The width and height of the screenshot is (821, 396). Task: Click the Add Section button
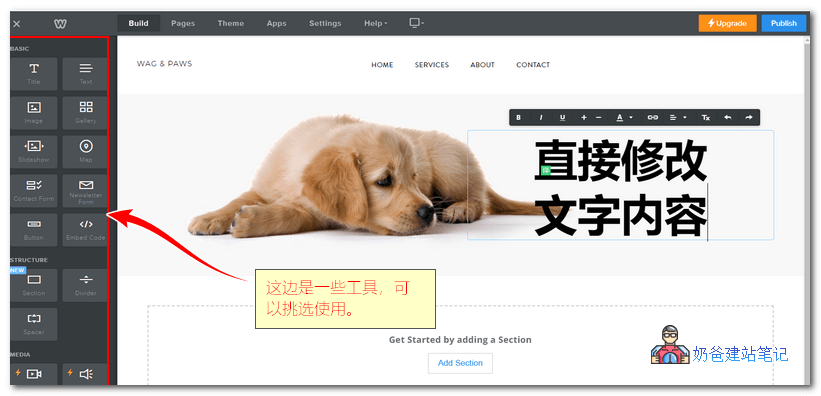point(460,363)
